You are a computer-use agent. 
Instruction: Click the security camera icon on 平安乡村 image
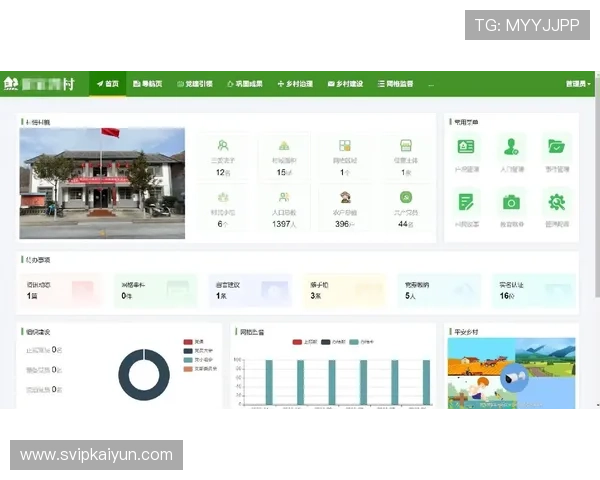[514, 377]
